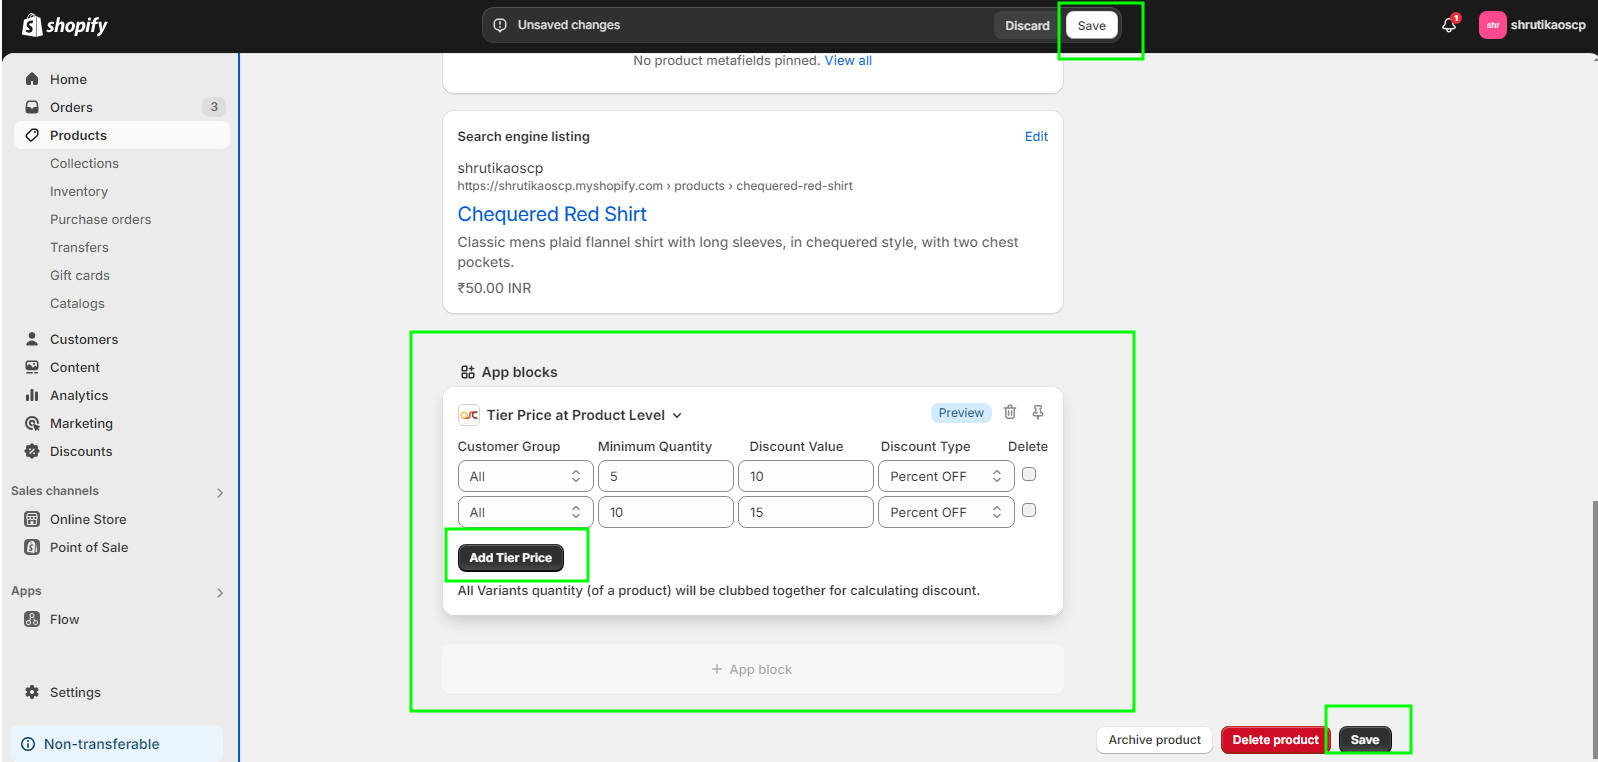Click Discard in unsaved changes bar

click(1027, 25)
